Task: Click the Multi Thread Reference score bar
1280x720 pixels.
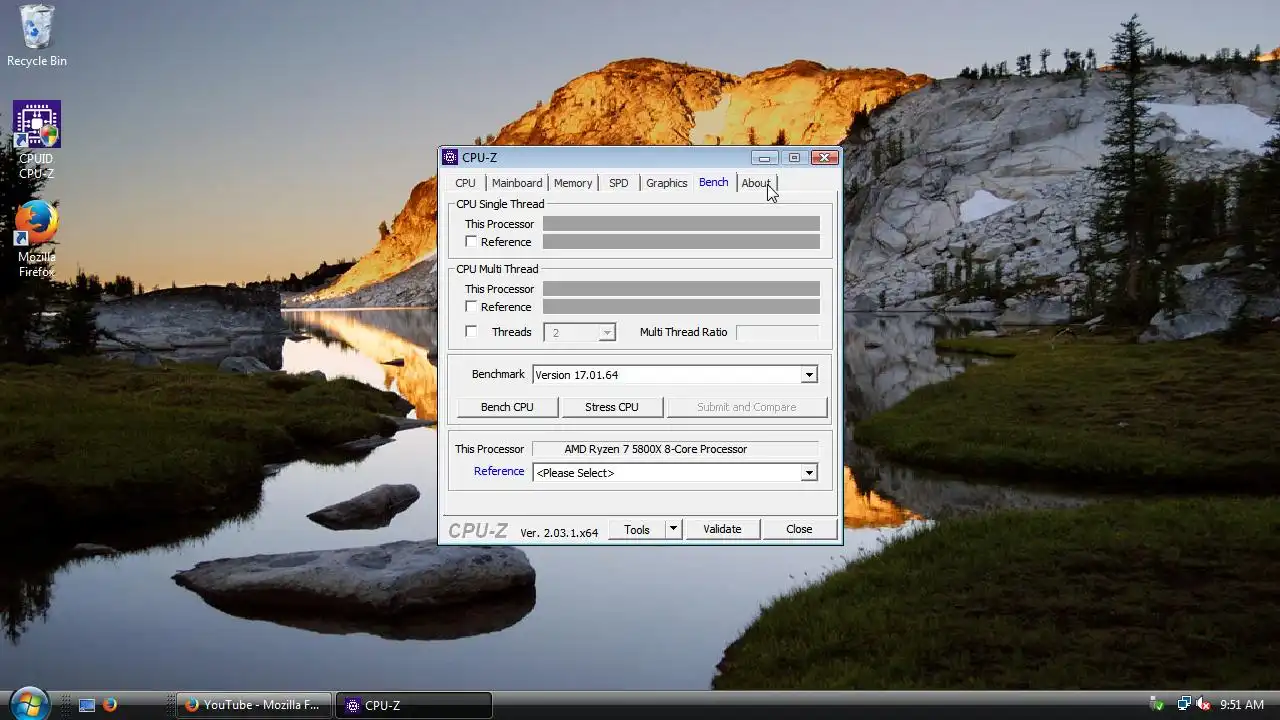Action: pyautogui.click(x=681, y=307)
